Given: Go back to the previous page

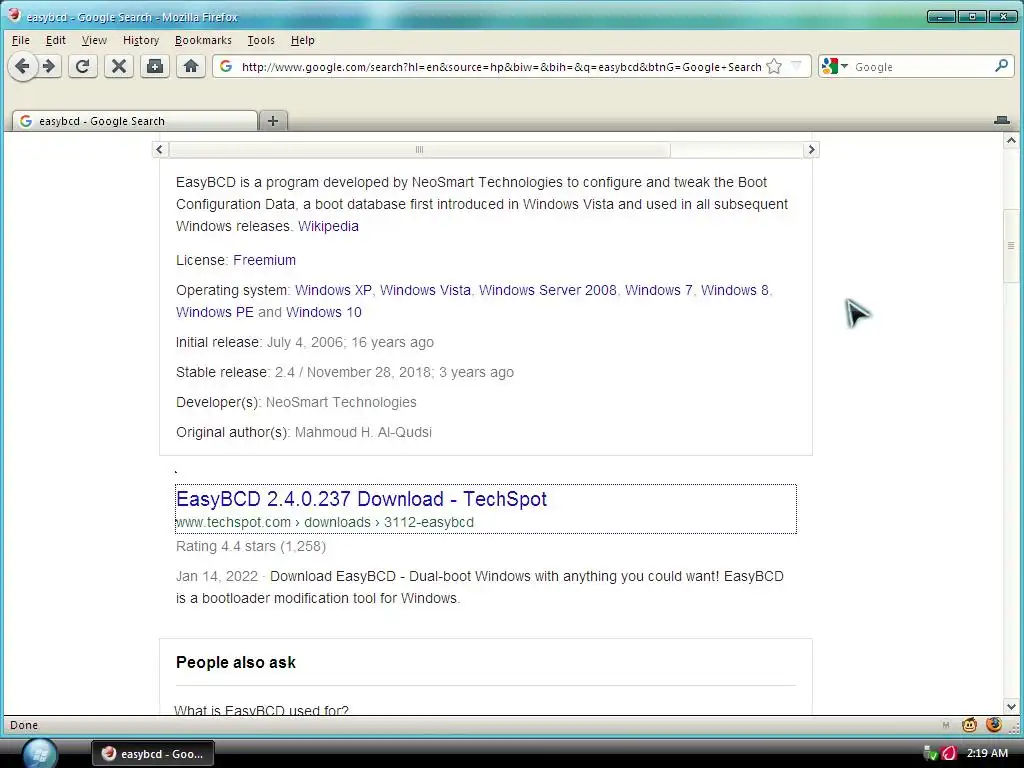Looking at the screenshot, I should pos(23,66).
